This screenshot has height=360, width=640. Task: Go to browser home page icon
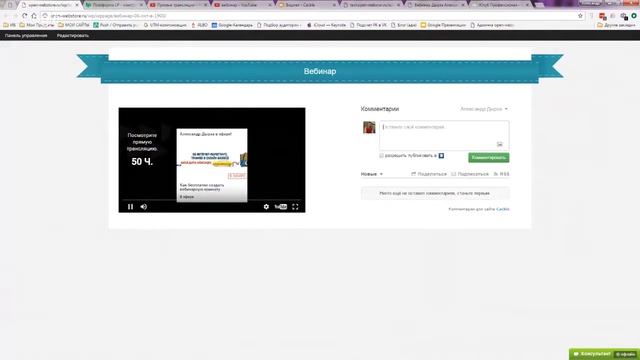click(34, 16)
